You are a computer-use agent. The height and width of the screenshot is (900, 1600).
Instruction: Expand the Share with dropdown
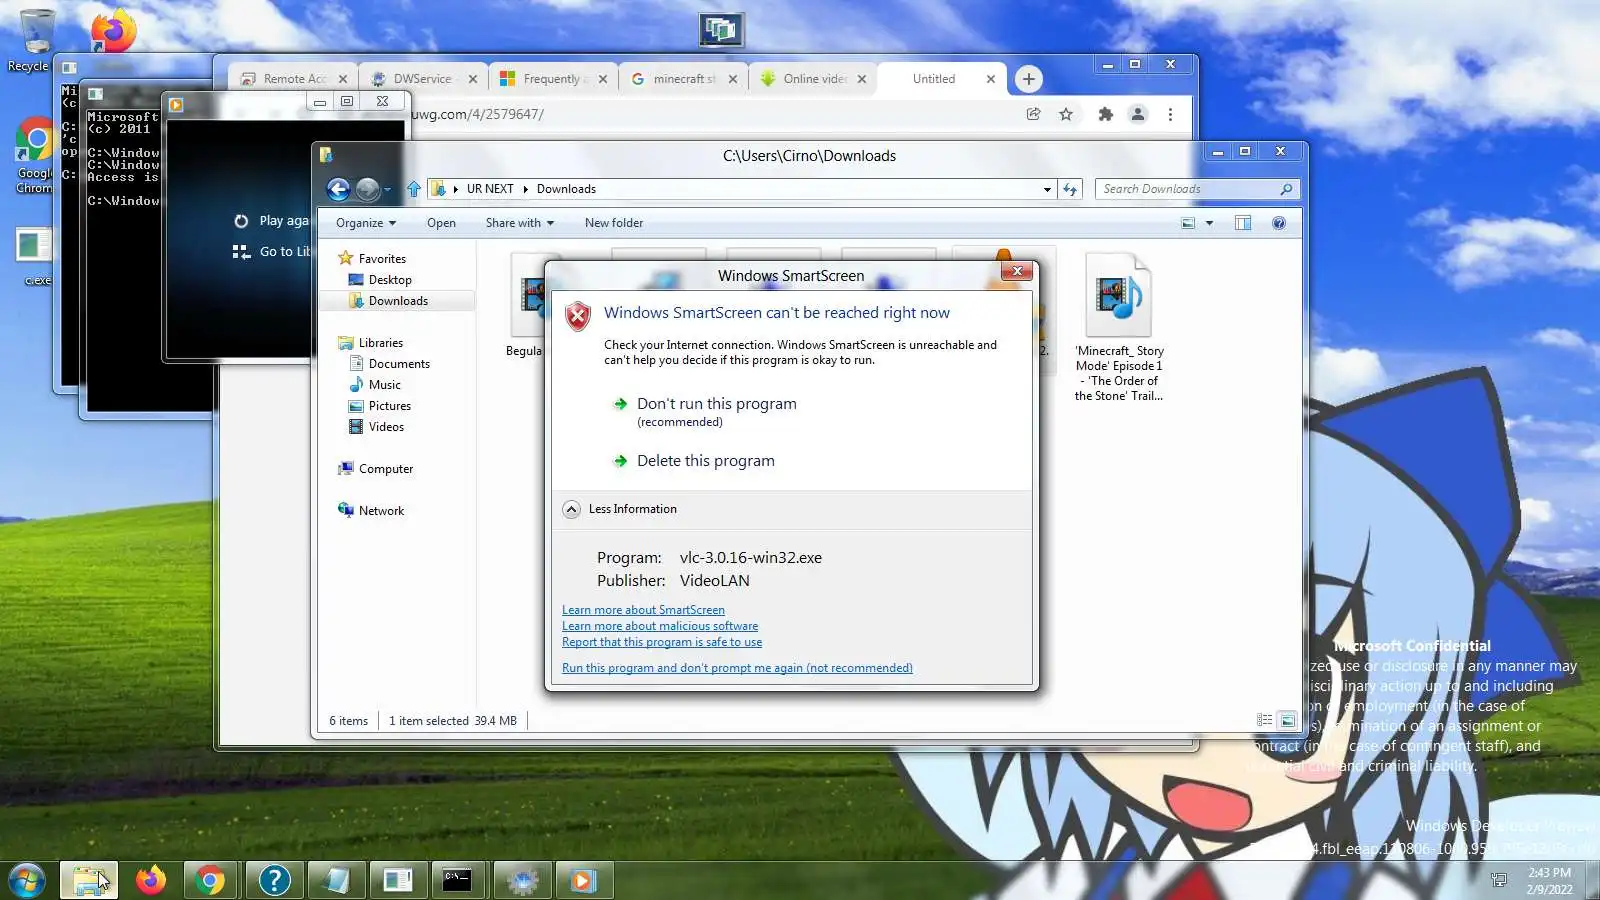(x=520, y=223)
